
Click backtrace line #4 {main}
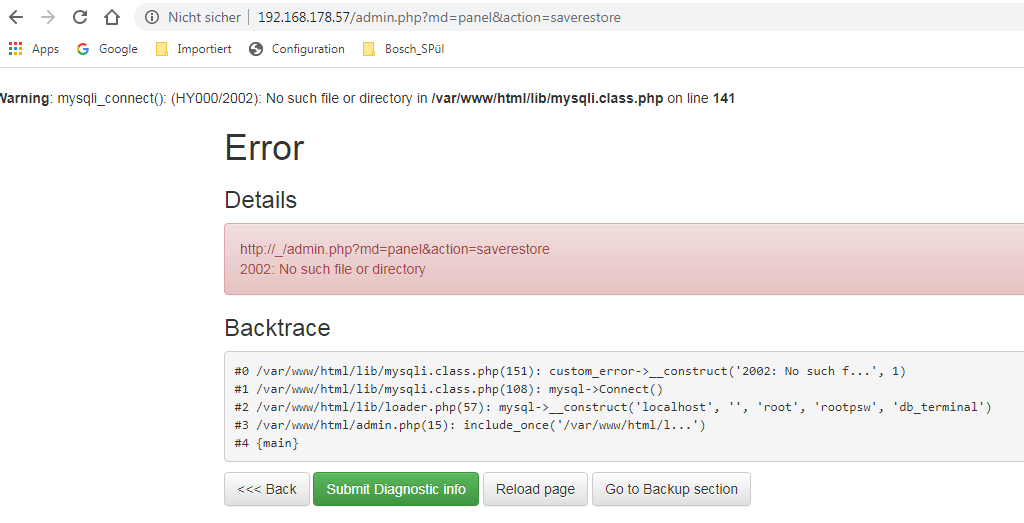point(266,443)
